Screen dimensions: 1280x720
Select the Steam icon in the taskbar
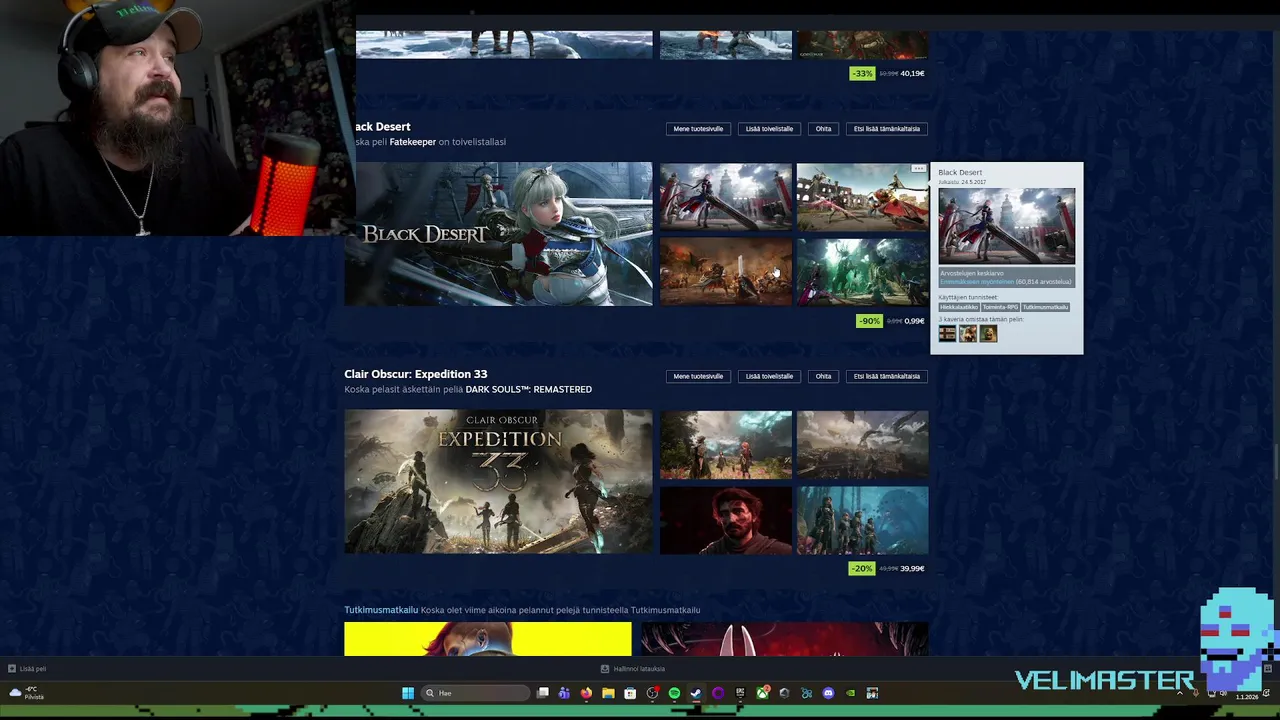point(696,693)
